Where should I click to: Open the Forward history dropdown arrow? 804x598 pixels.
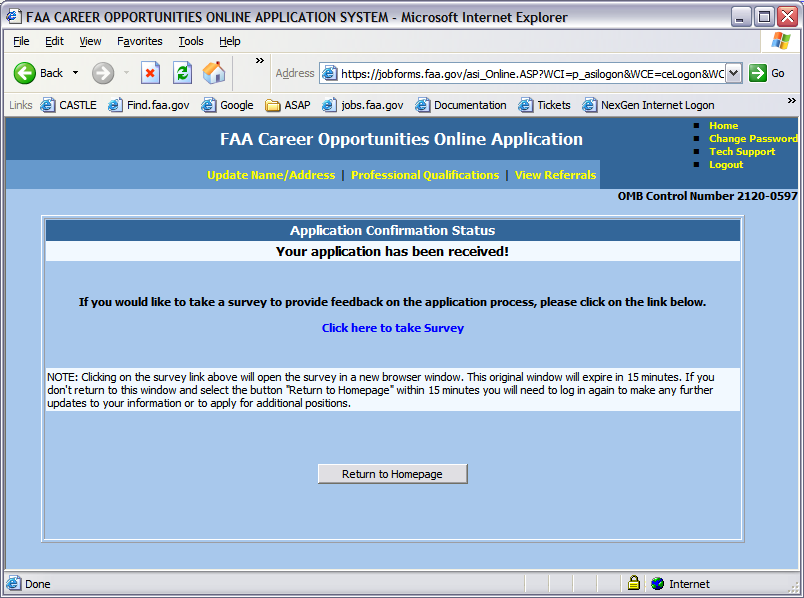tap(126, 73)
